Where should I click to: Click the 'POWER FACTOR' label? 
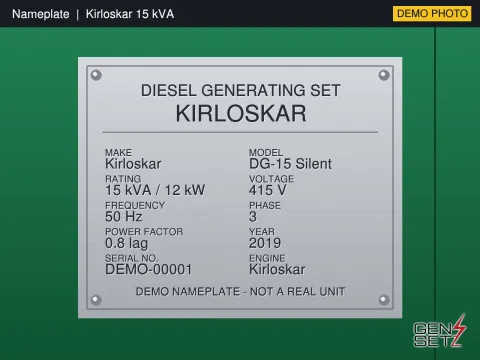[144, 232]
